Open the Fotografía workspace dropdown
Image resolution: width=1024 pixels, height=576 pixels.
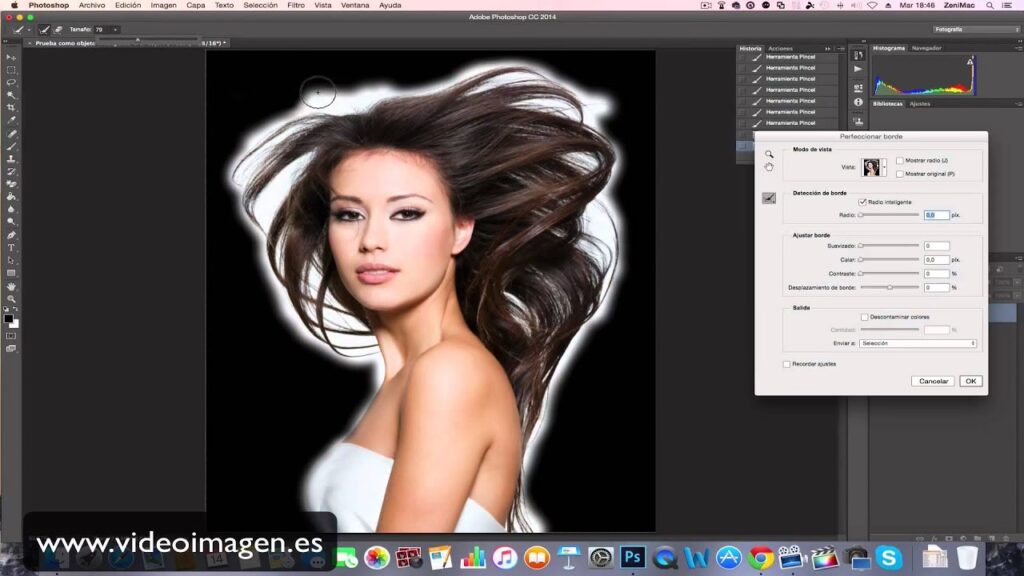coord(975,30)
